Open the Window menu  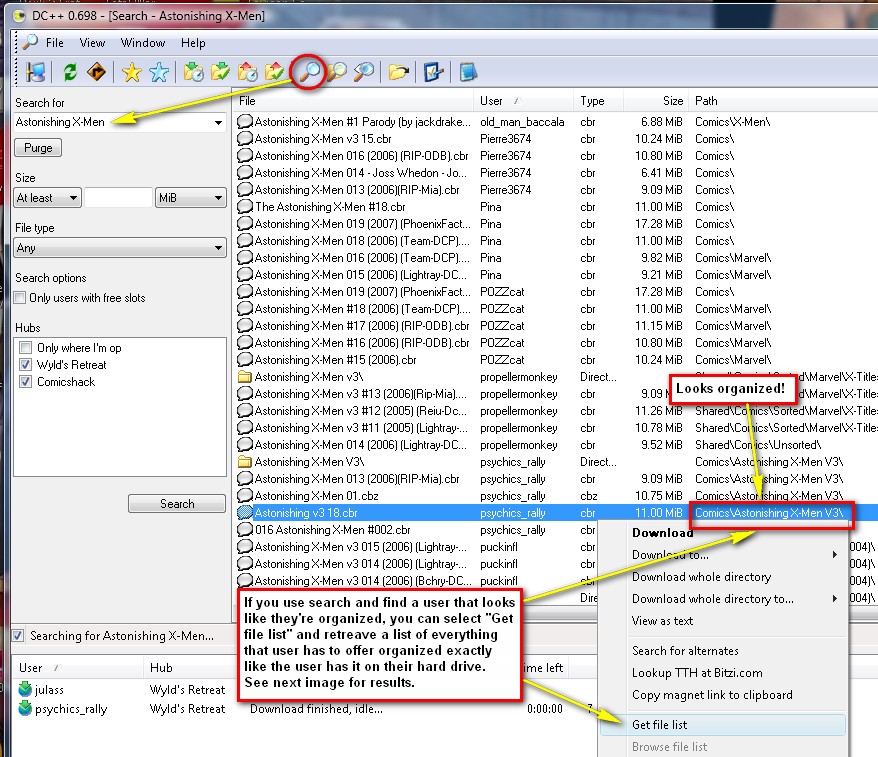pos(143,43)
